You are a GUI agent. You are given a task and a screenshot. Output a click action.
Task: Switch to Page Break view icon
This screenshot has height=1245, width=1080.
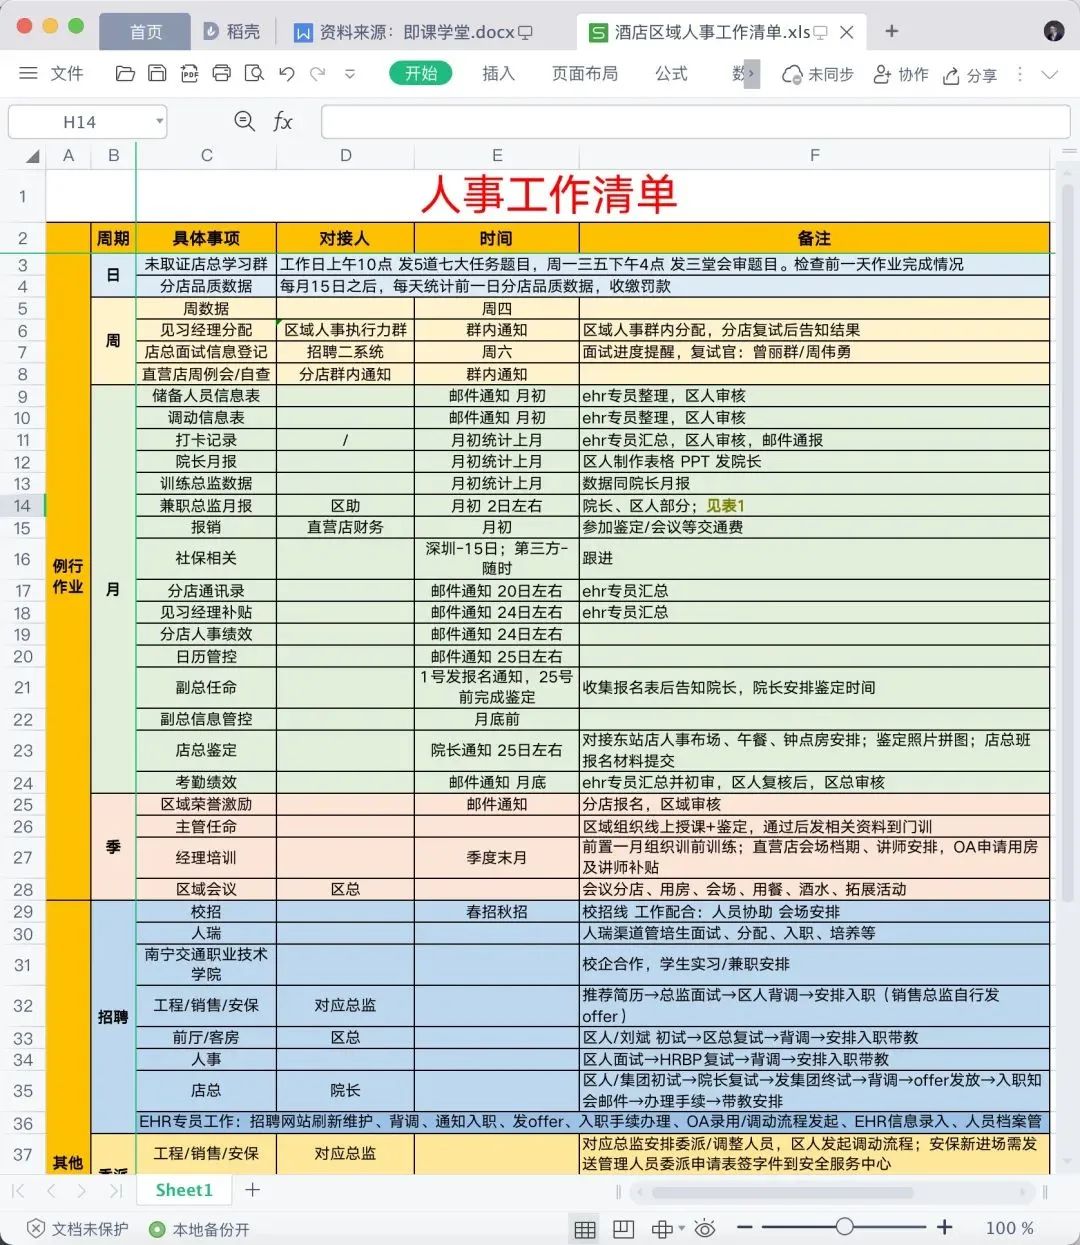(x=624, y=1229)
